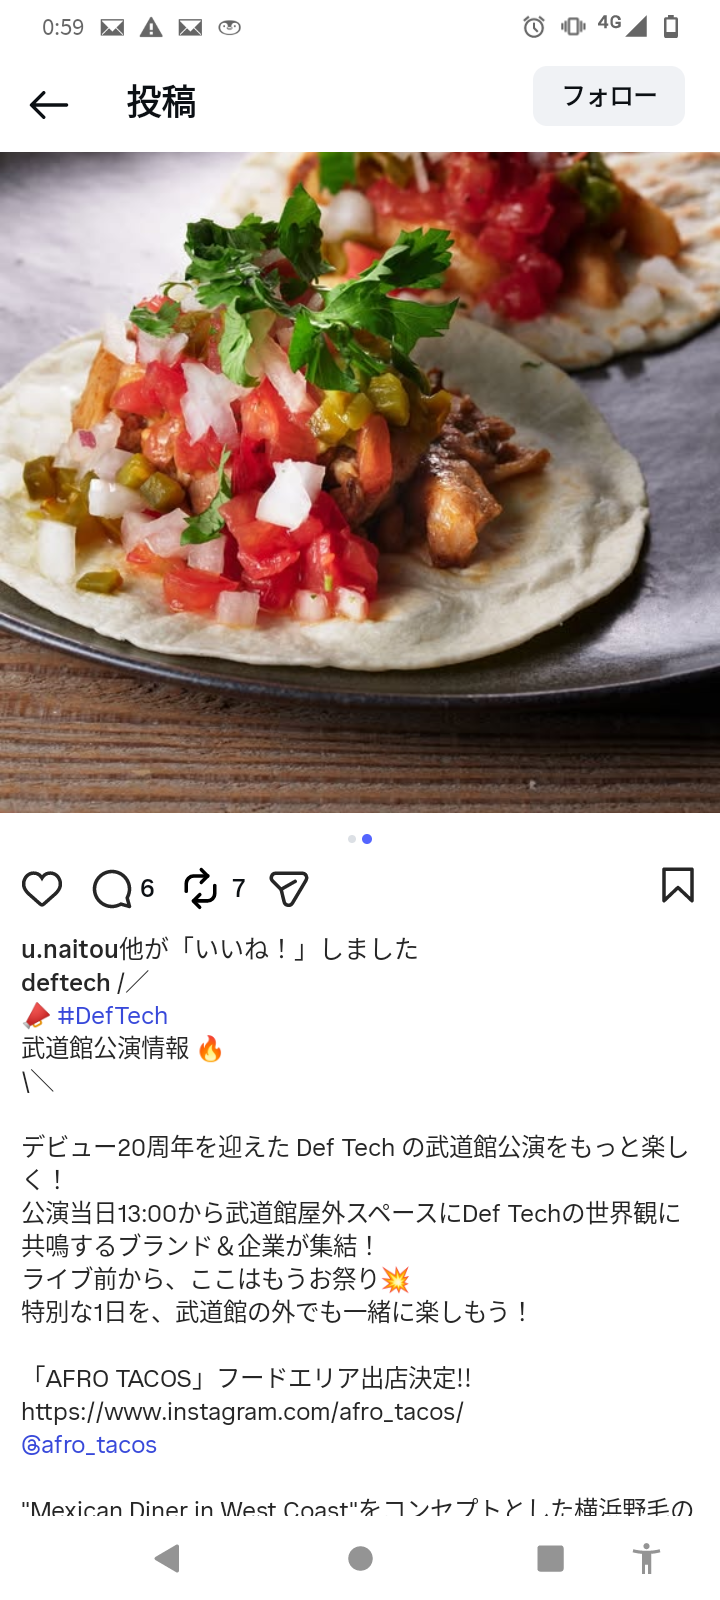
Task: Repost using the circular arrows icon
Action: pos(200,888)
